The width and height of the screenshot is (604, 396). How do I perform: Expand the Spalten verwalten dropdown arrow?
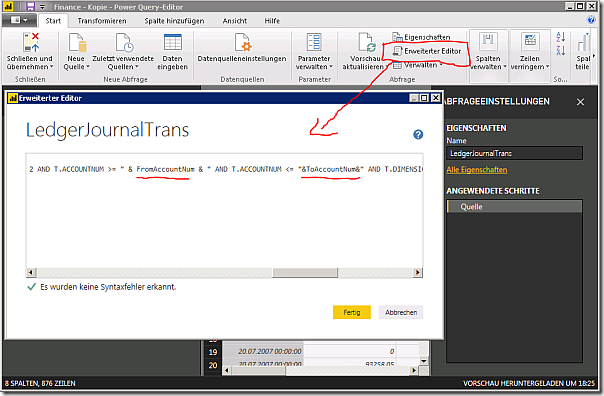click(505, 67)
